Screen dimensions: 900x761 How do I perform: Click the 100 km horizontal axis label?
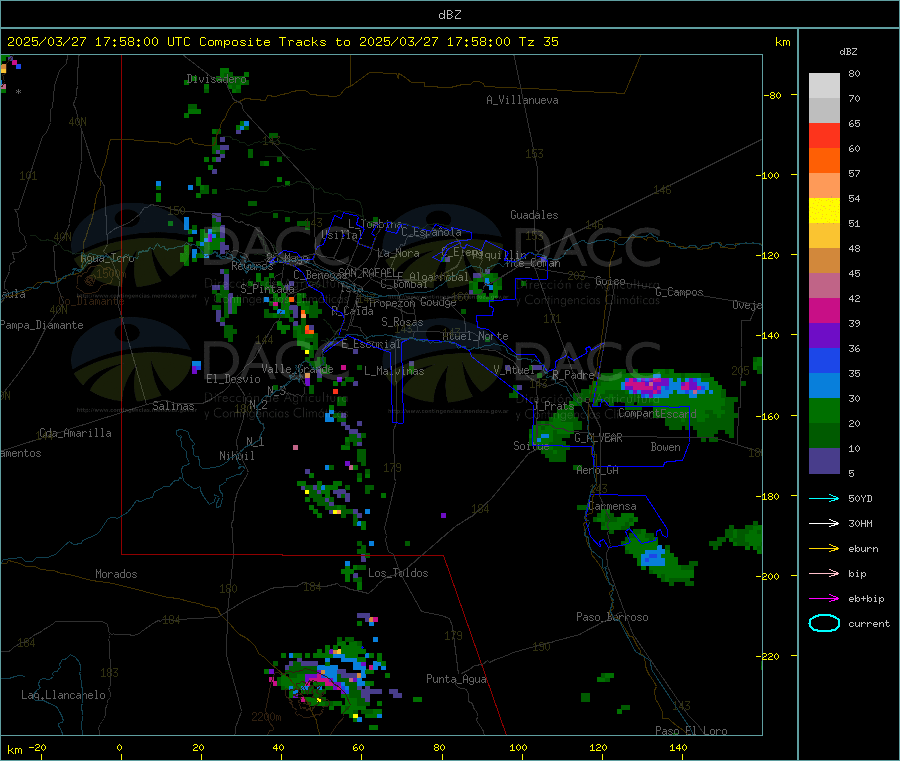click(518, 747)
